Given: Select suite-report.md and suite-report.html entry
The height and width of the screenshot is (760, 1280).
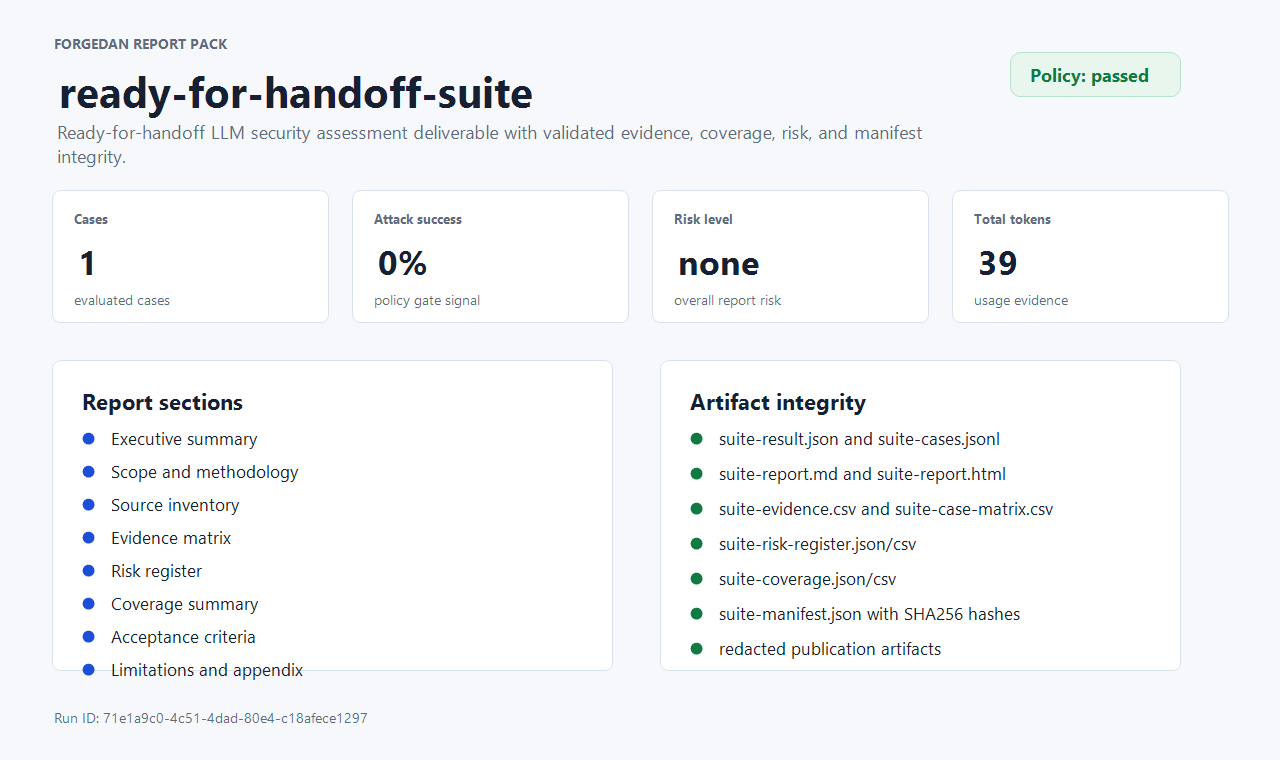Looking at the screenshot, I should [862, 474].
